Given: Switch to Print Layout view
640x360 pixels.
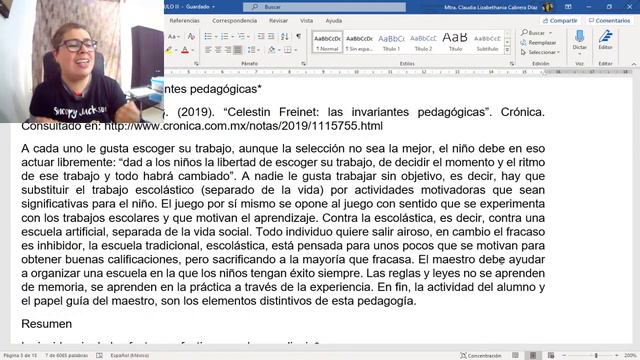Looking at the screenshot, I should click(x=533, y=356).
